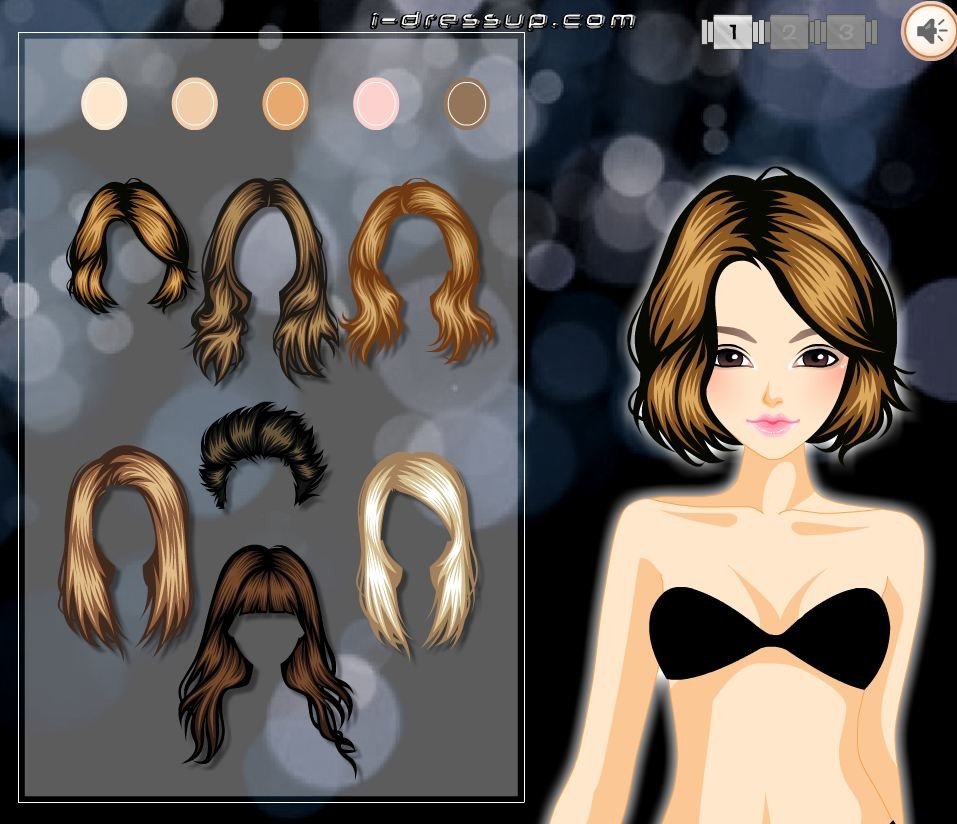Select the pink skin tone swatch
The height and width of the screenshot is (824, 957).
[x=376, y=103]
